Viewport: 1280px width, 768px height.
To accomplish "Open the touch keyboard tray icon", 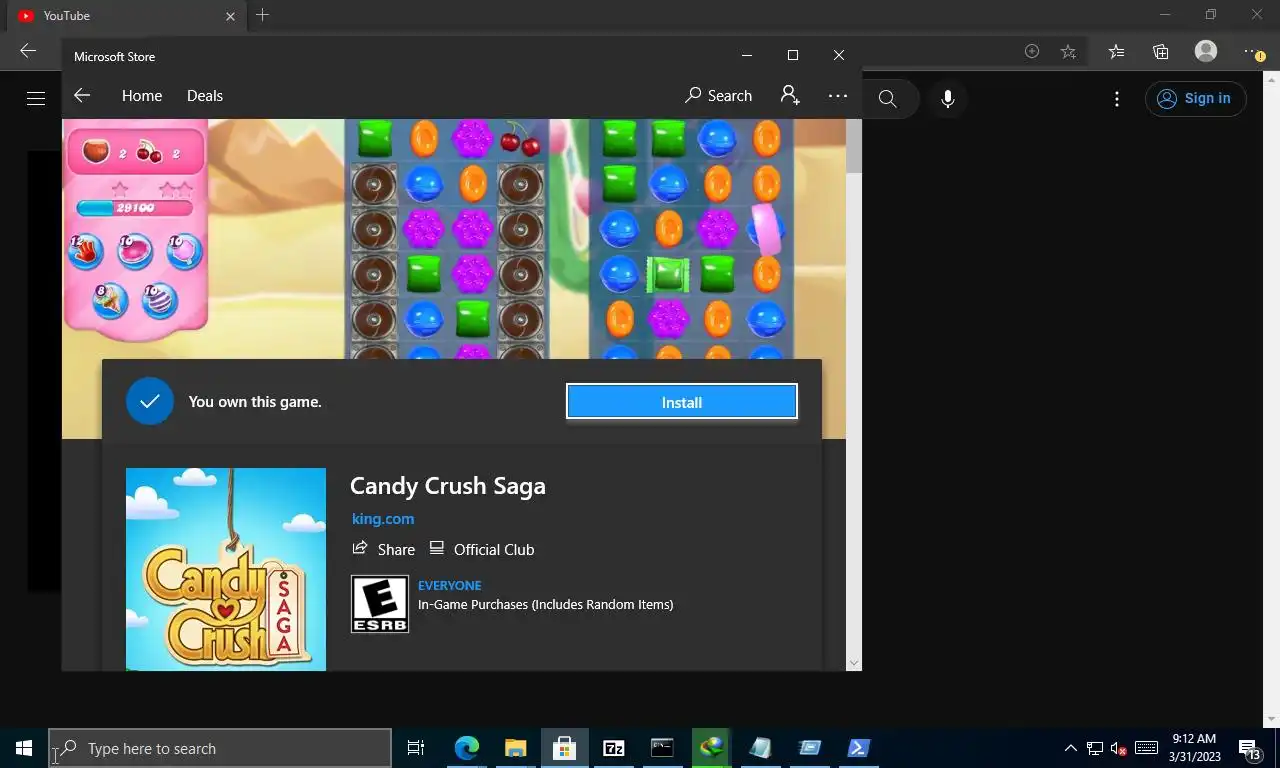I will (x=1146, y=748).
